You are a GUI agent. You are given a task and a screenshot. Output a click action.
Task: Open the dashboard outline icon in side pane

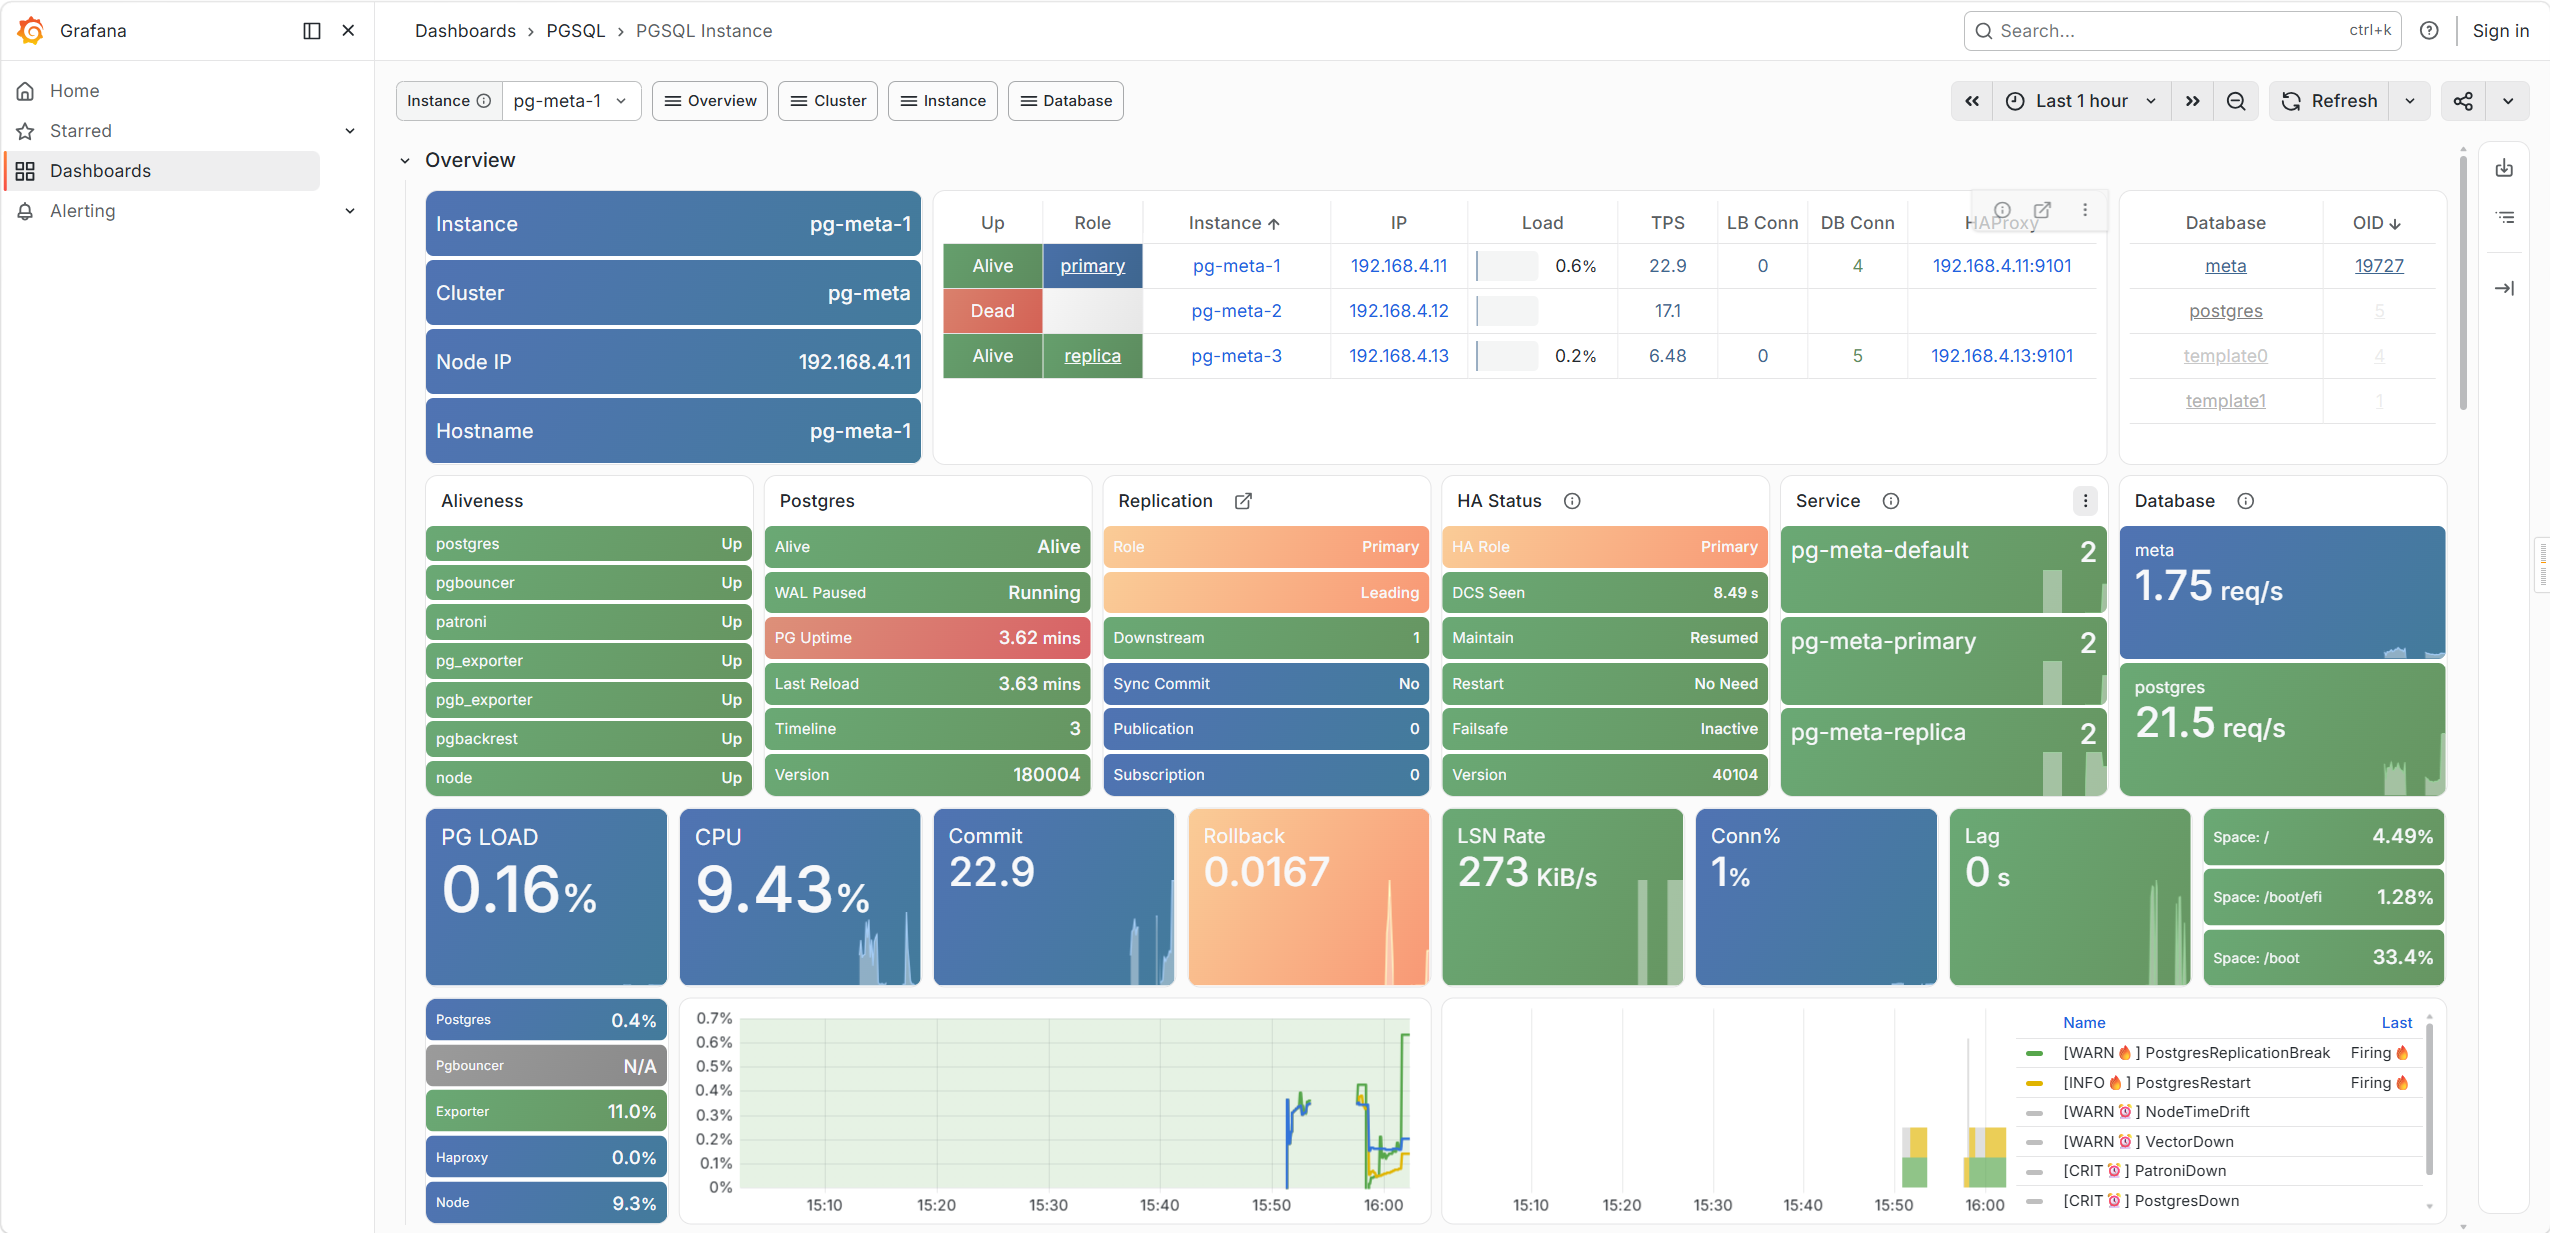[x=2504, y=218]
